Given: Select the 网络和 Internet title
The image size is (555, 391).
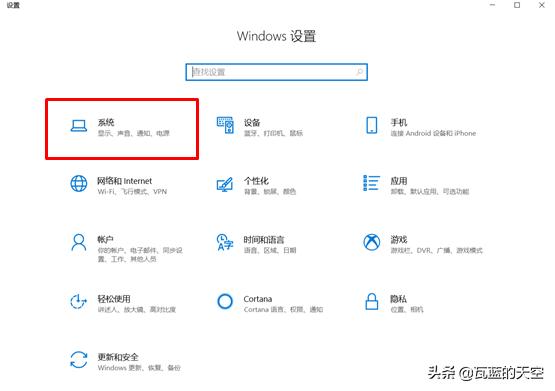Looking at the screenshot, I should click(x=125, y=181).
